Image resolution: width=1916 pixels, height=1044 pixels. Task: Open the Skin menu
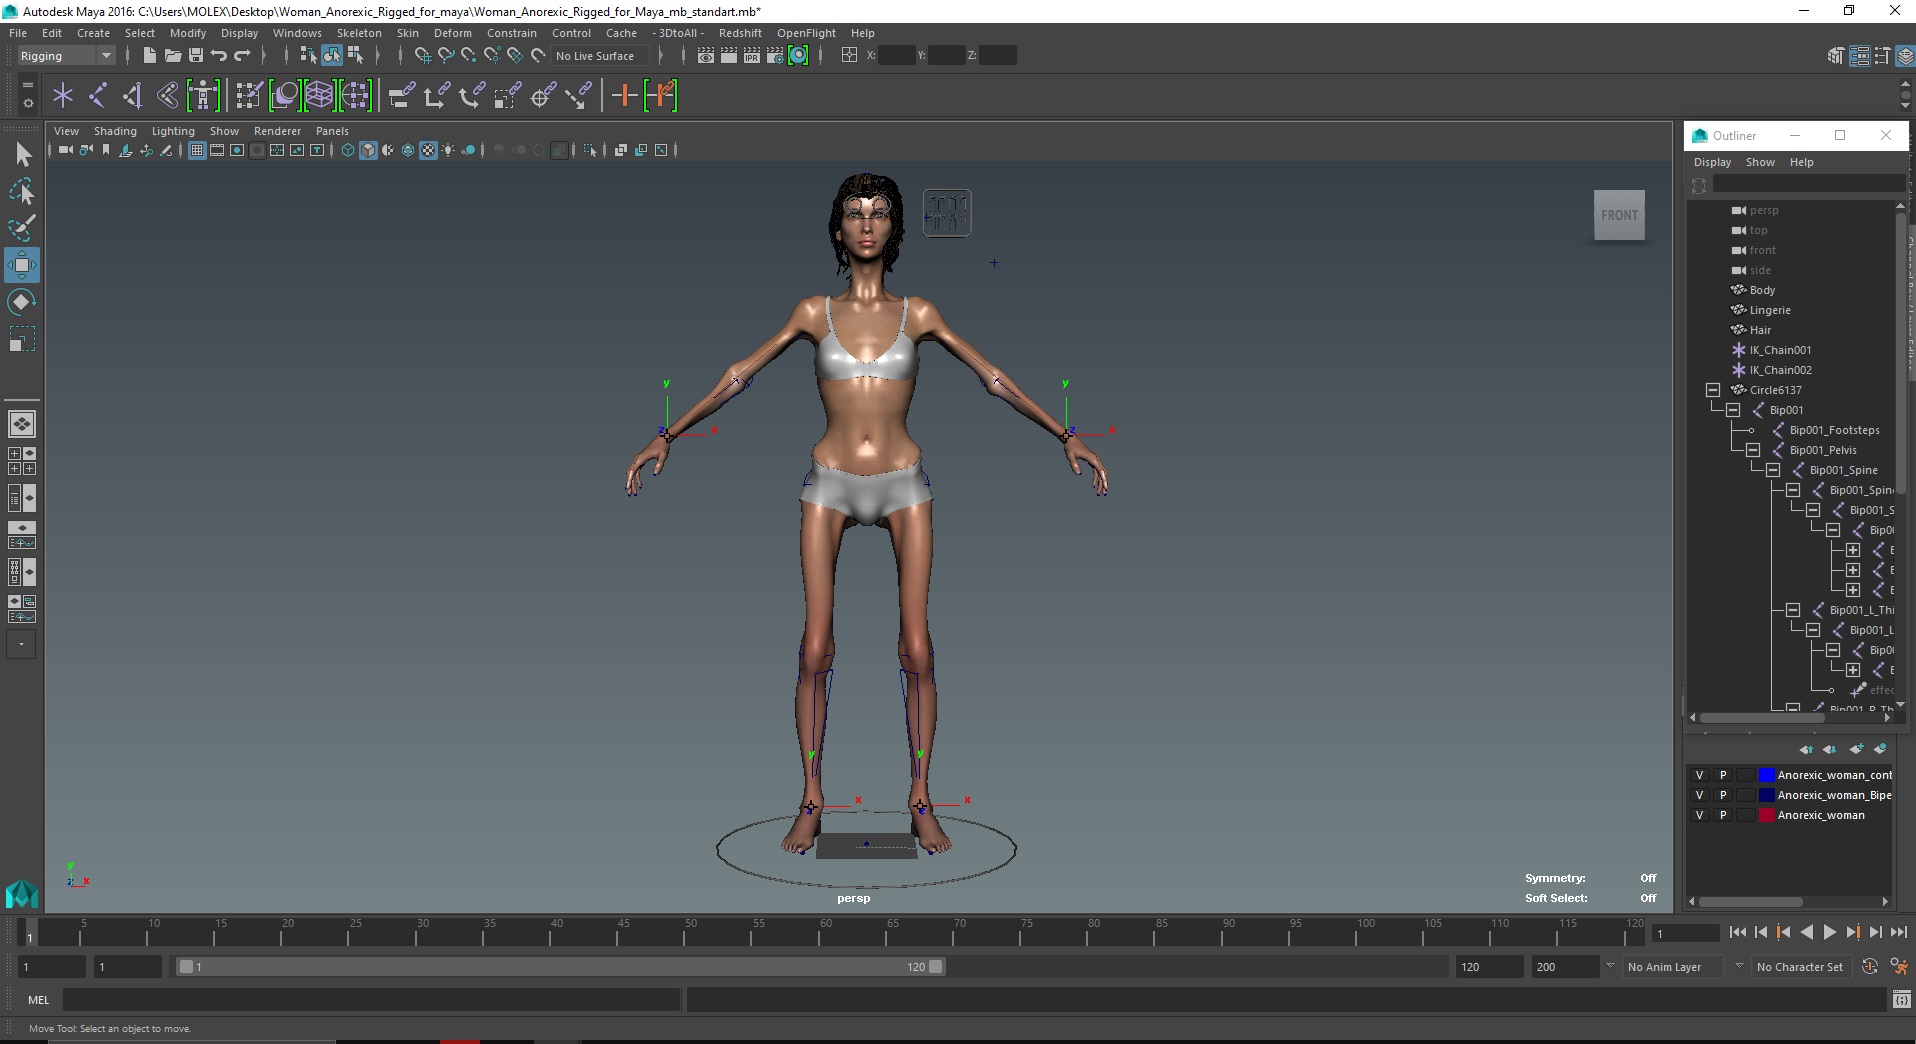(408, 33)
